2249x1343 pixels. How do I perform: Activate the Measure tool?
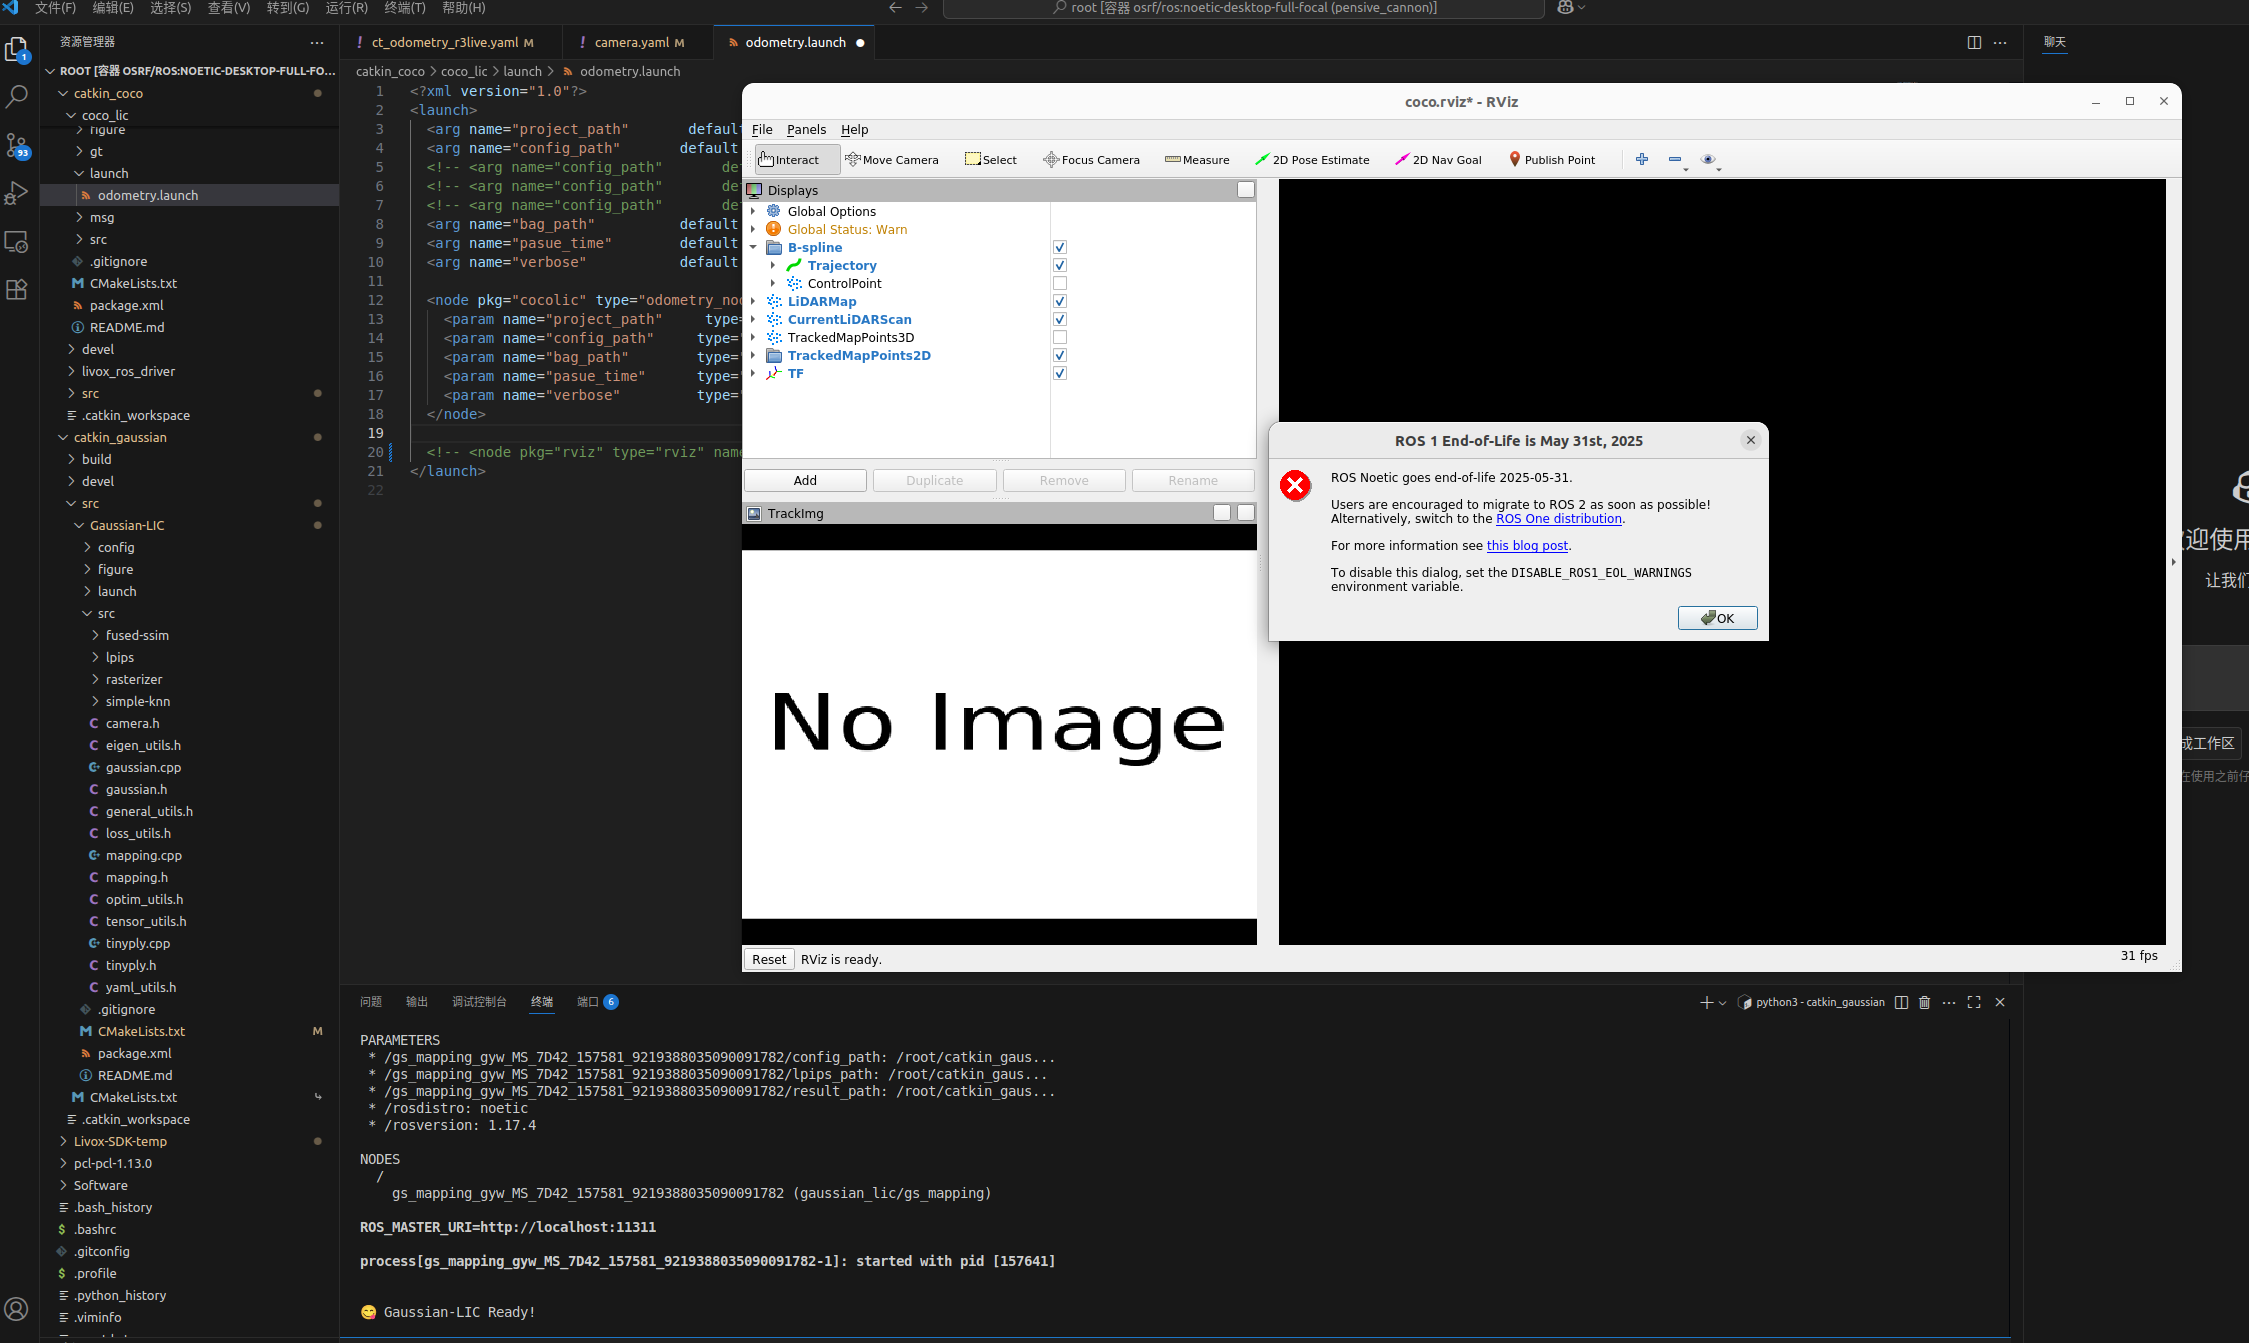[x=1197, y=160]
